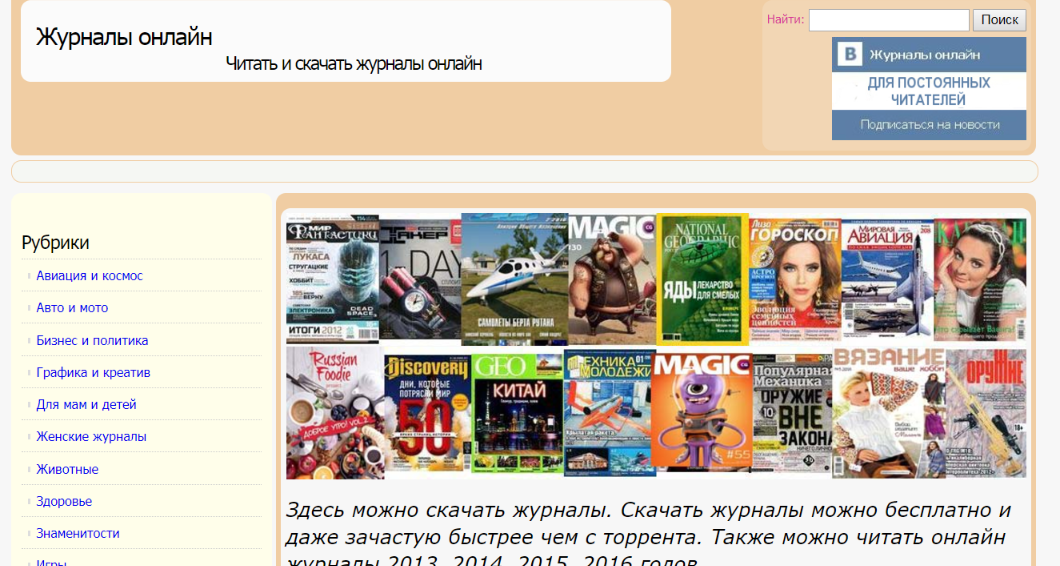Open the Популярная Механика magazine cover
The image size is (1060, 566).
792,412
